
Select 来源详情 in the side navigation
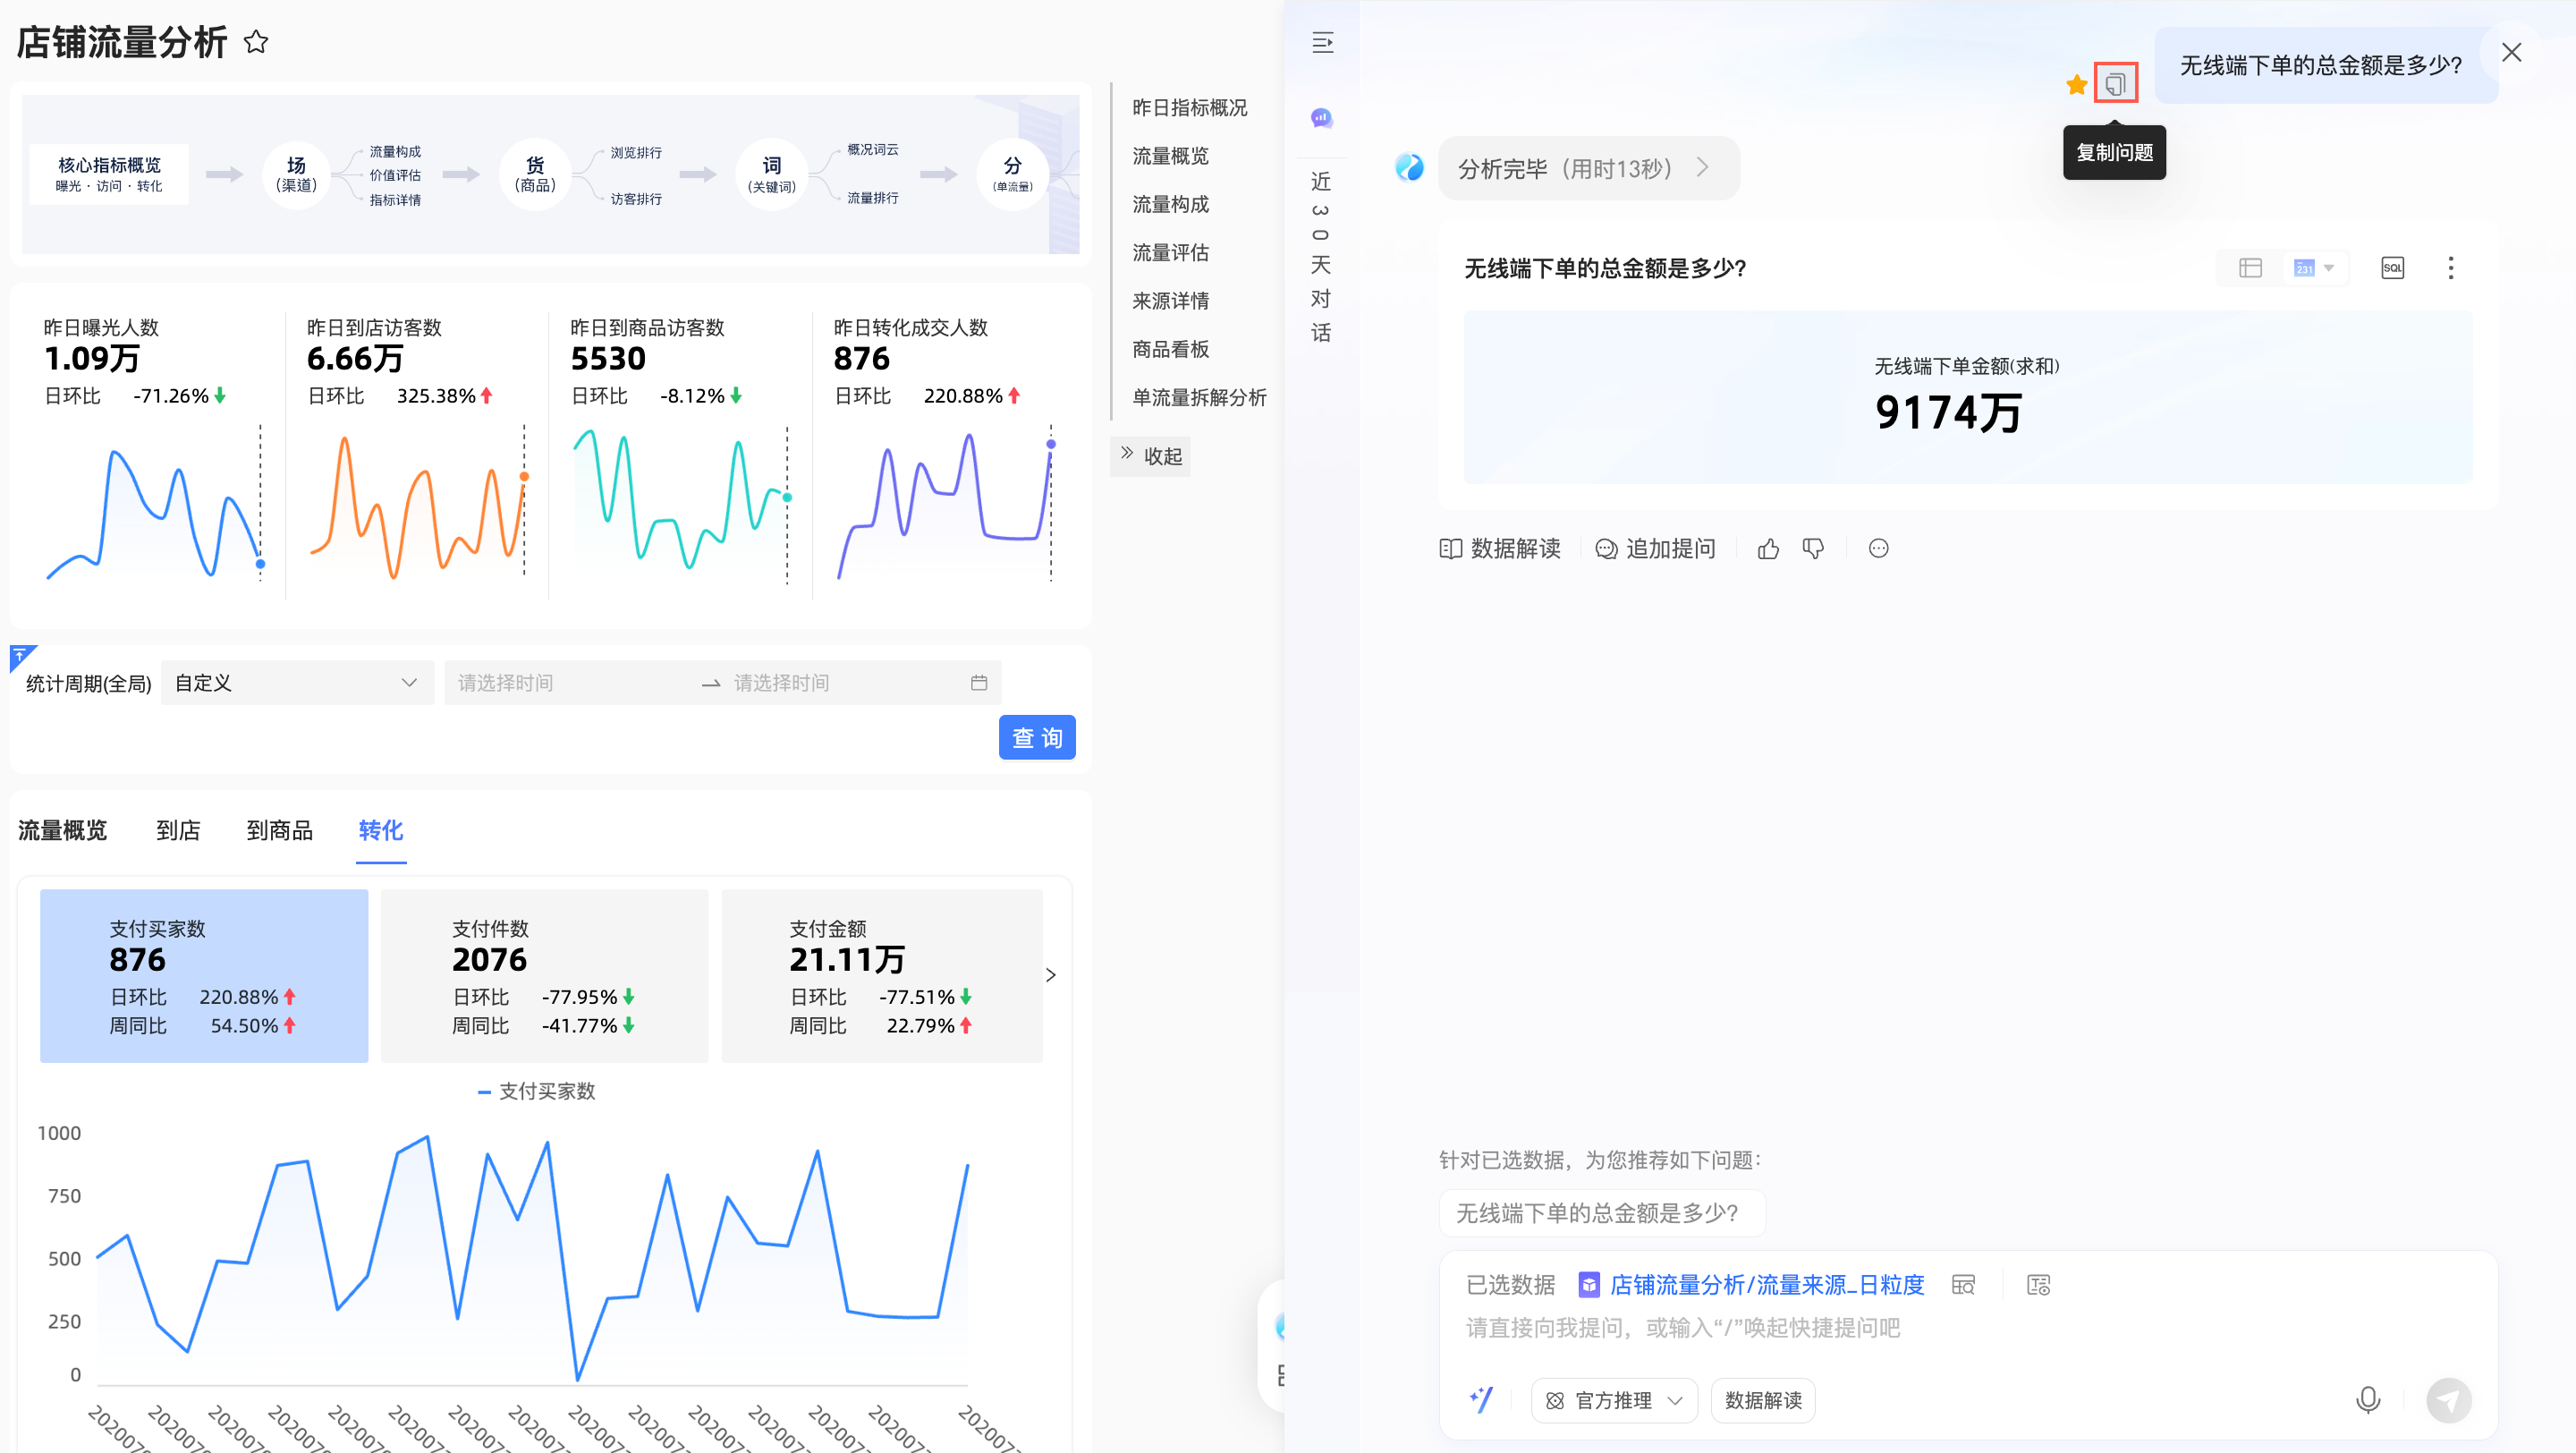[x=1170, y=301]
